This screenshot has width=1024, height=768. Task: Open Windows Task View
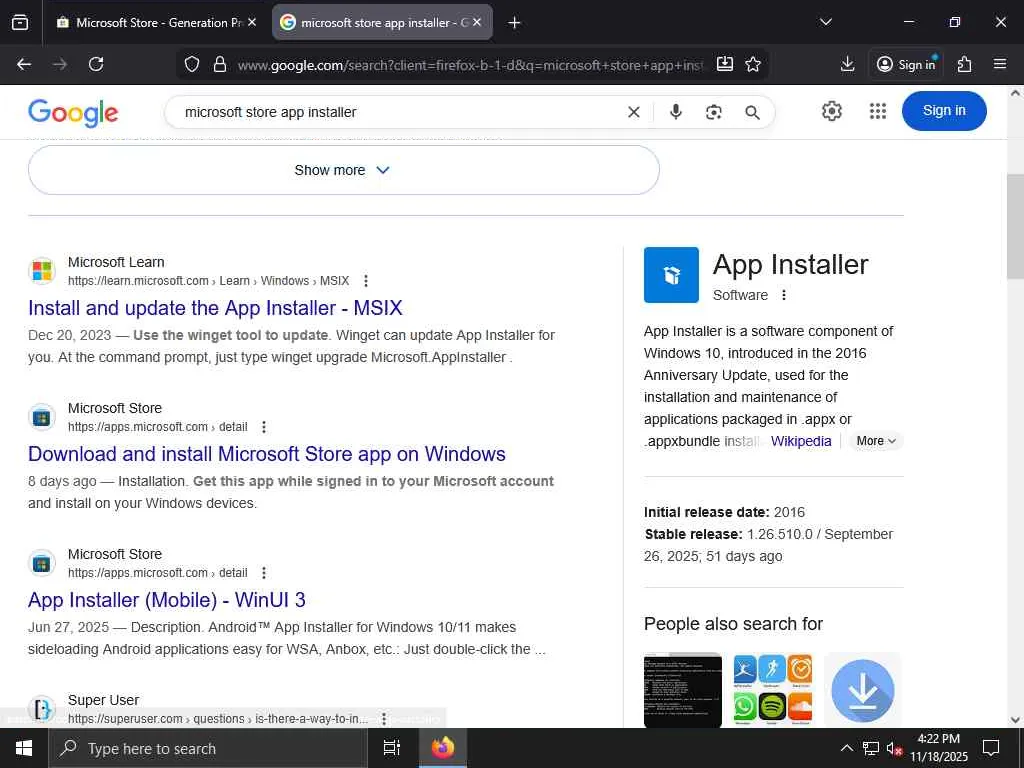pyautogui.click(x=391, y=748)
